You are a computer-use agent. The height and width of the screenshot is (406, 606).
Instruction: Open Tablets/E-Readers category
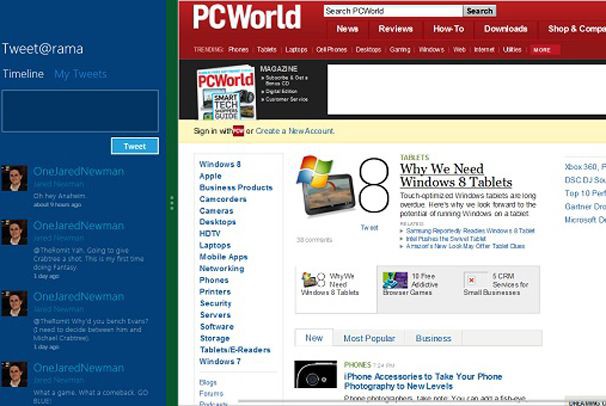[x=235, y=350]
